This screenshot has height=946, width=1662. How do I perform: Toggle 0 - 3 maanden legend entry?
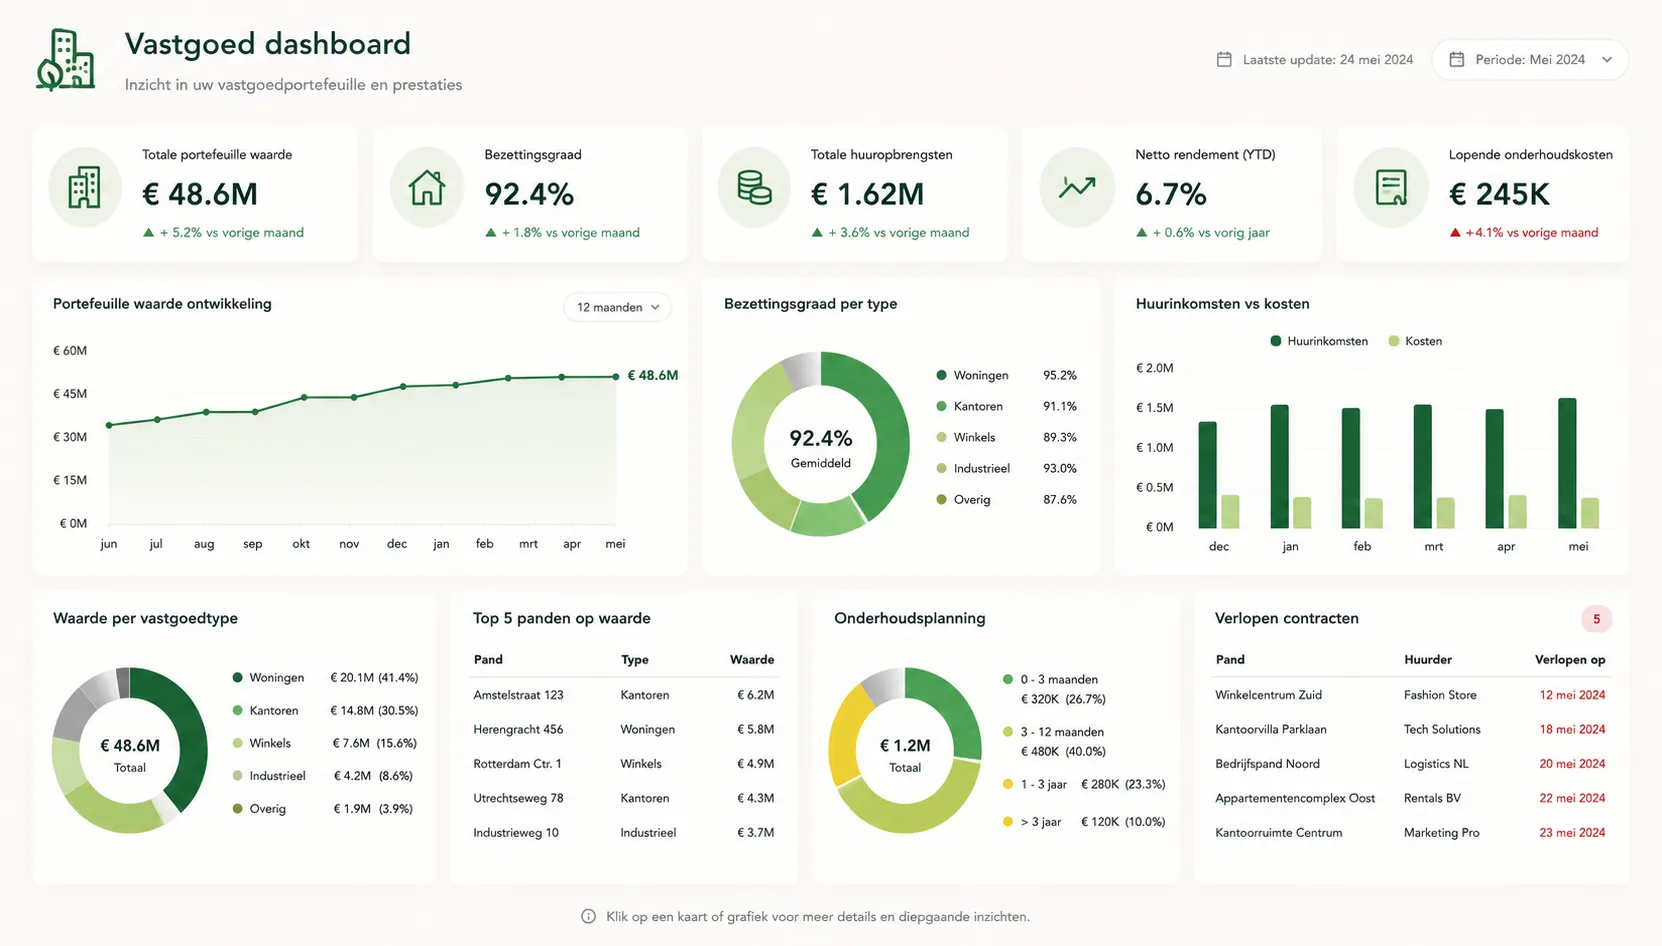tap(1054, 689)
